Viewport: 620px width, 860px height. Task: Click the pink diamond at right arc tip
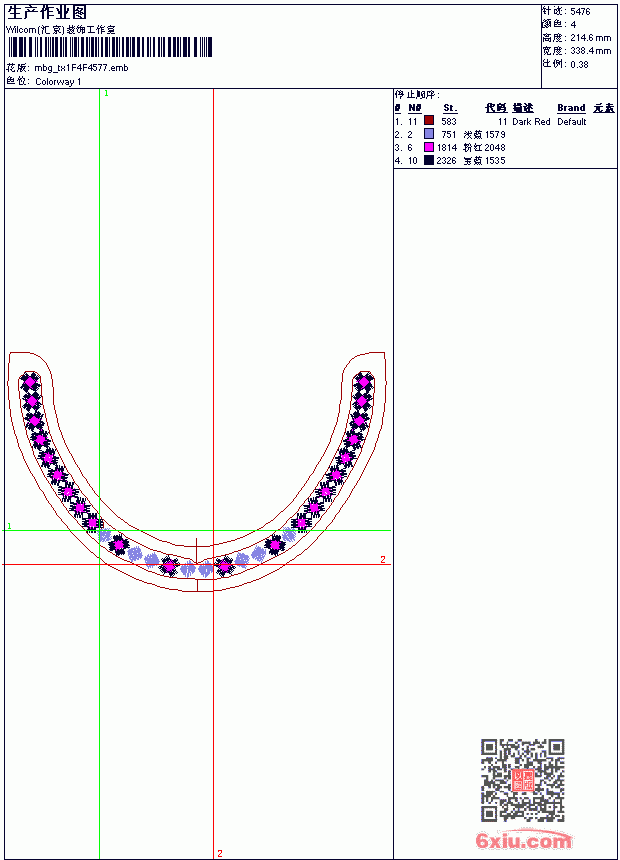(x=363, y=381)
